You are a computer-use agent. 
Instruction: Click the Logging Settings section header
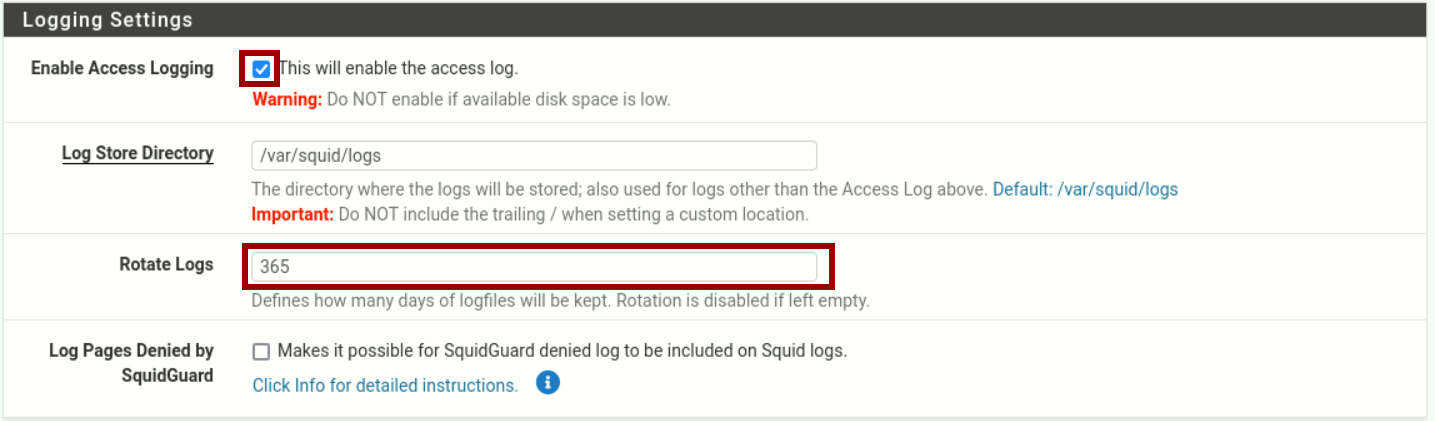point(108,19)
